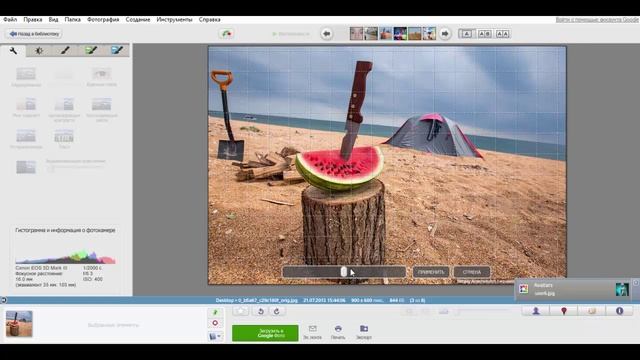Click the fill light tool icon
The width and height of the screenshot is (640, 360).
(26, 167)
